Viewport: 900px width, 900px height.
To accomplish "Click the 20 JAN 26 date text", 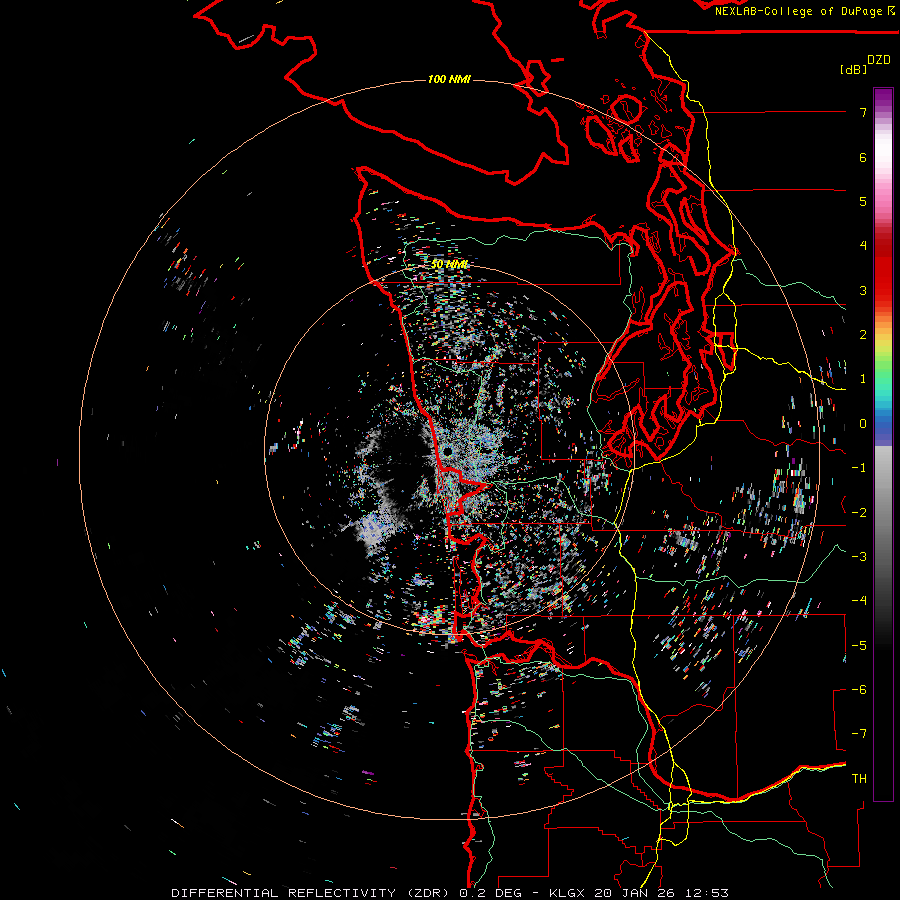I will pyautogui.click(x=635, y=893).
